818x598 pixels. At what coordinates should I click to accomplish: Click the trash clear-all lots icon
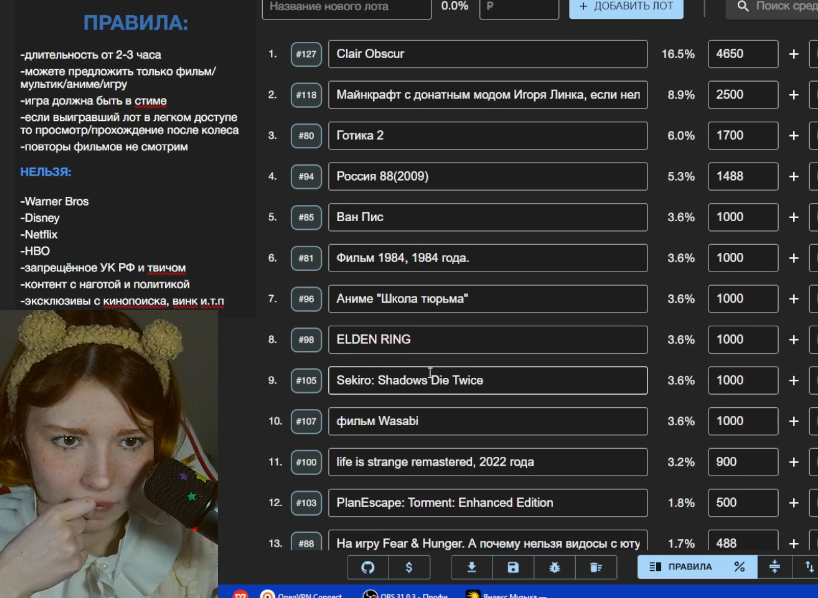[x=596, y=567]
